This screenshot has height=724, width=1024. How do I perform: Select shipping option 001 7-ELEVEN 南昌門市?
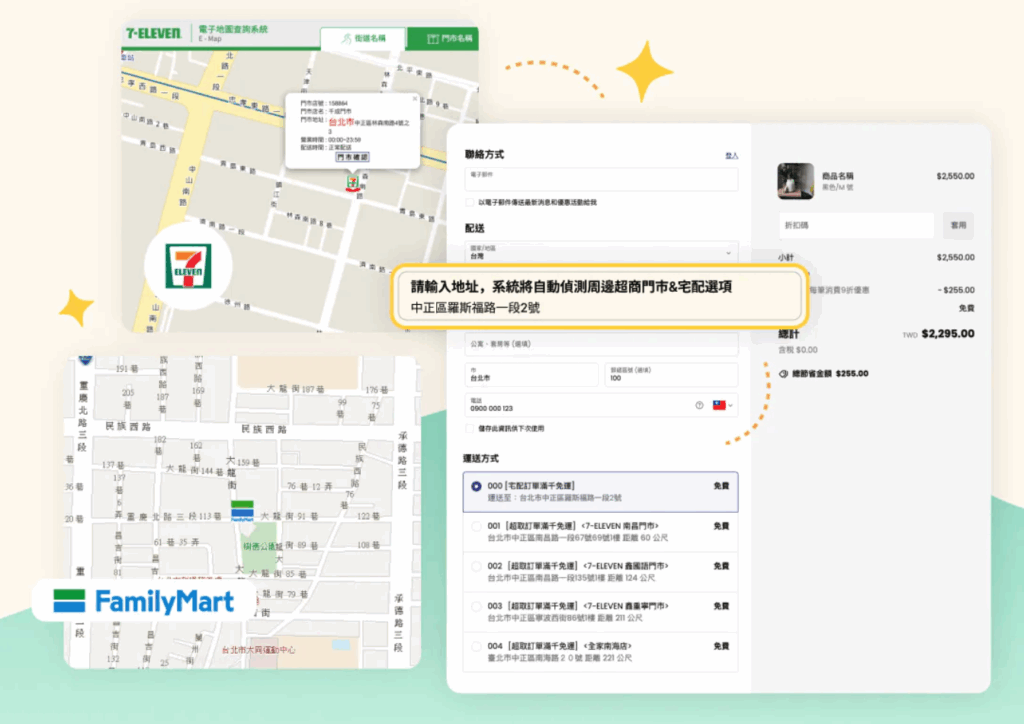601,532
